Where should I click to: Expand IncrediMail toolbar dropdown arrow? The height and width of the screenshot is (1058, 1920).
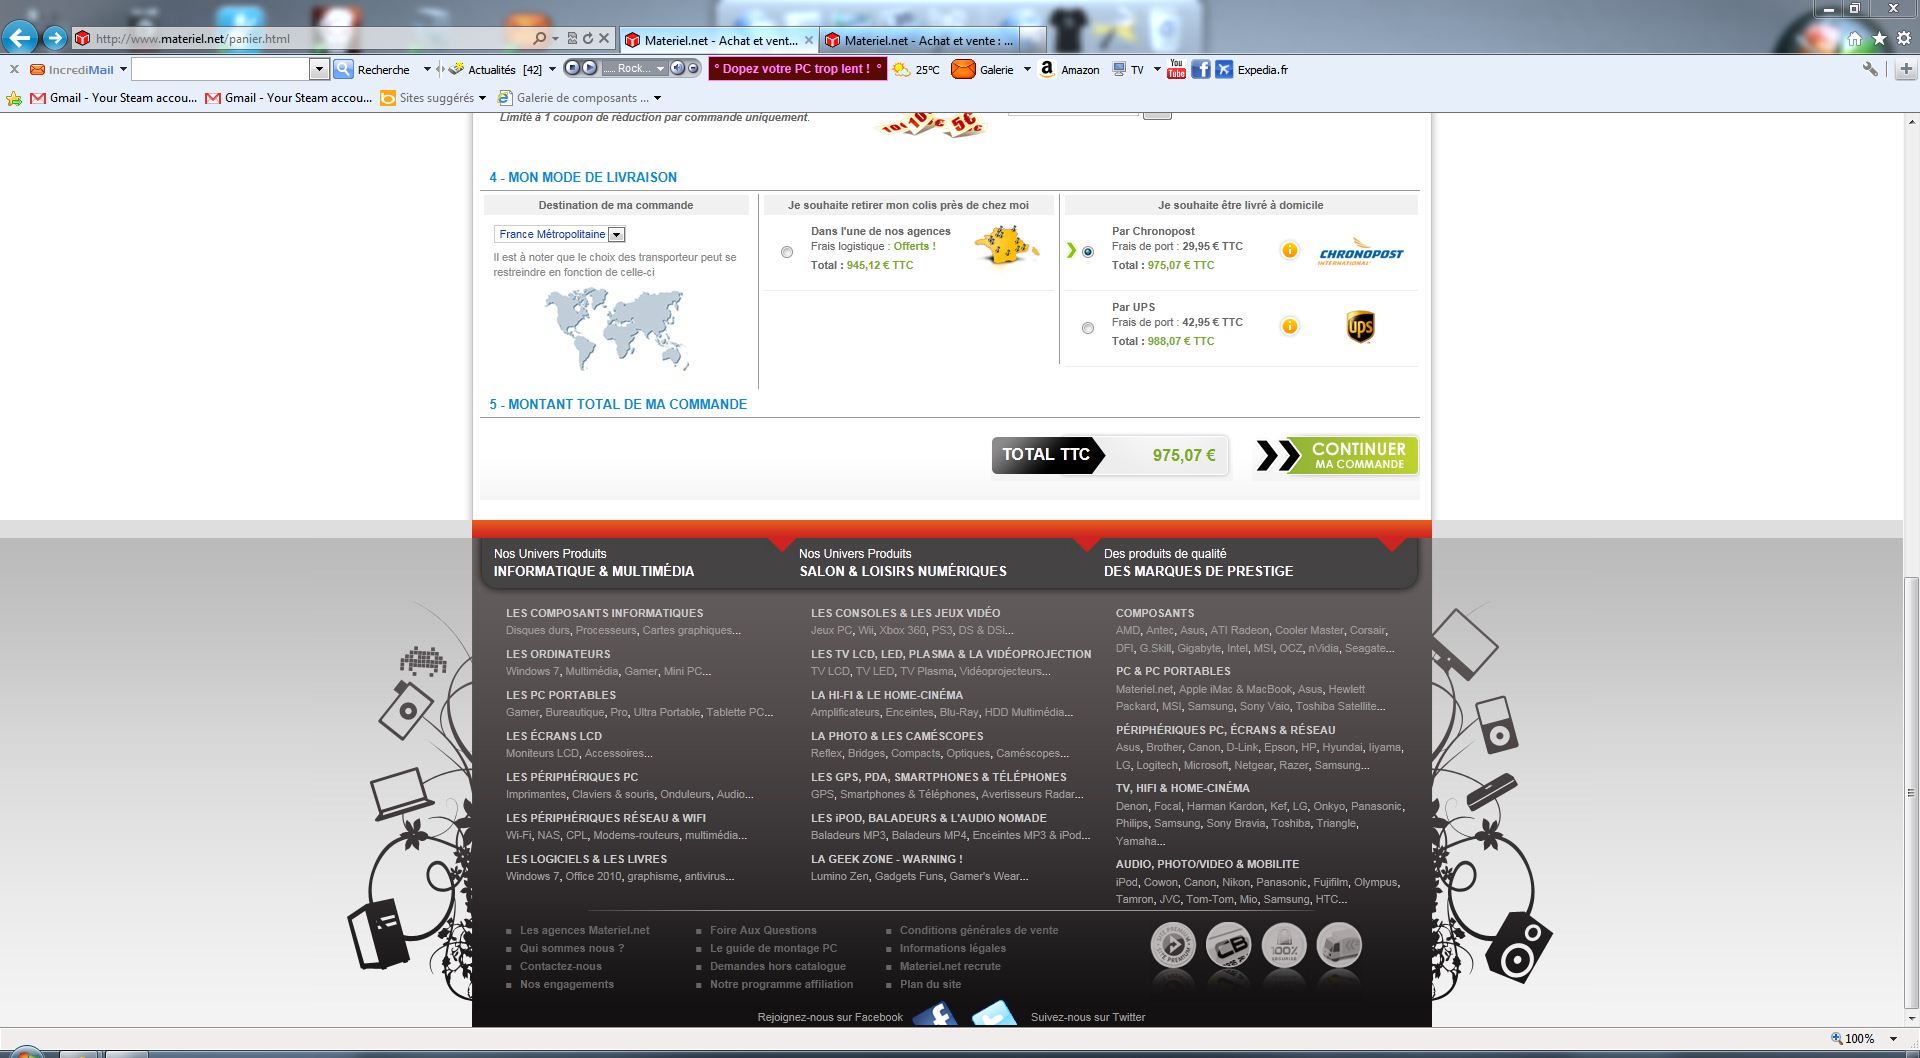point(123,69)
